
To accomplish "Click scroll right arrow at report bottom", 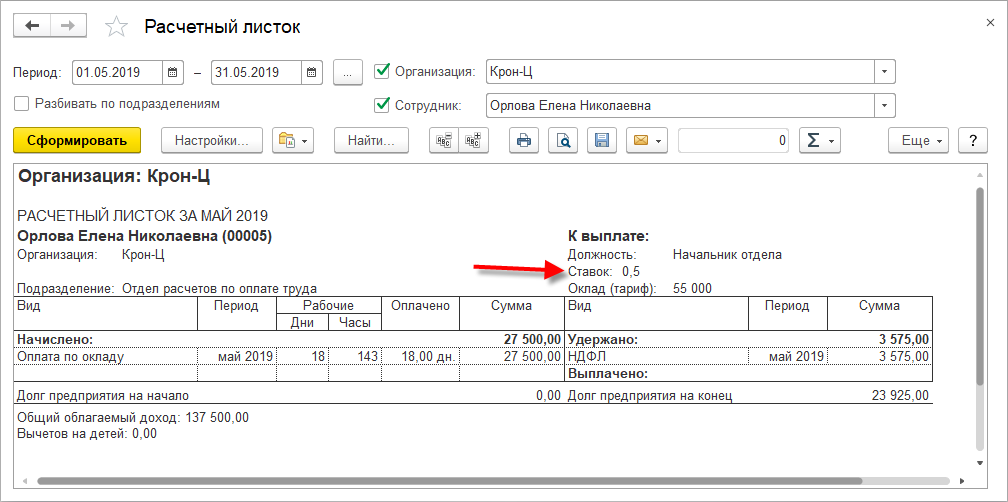I will tap(962, 481).
